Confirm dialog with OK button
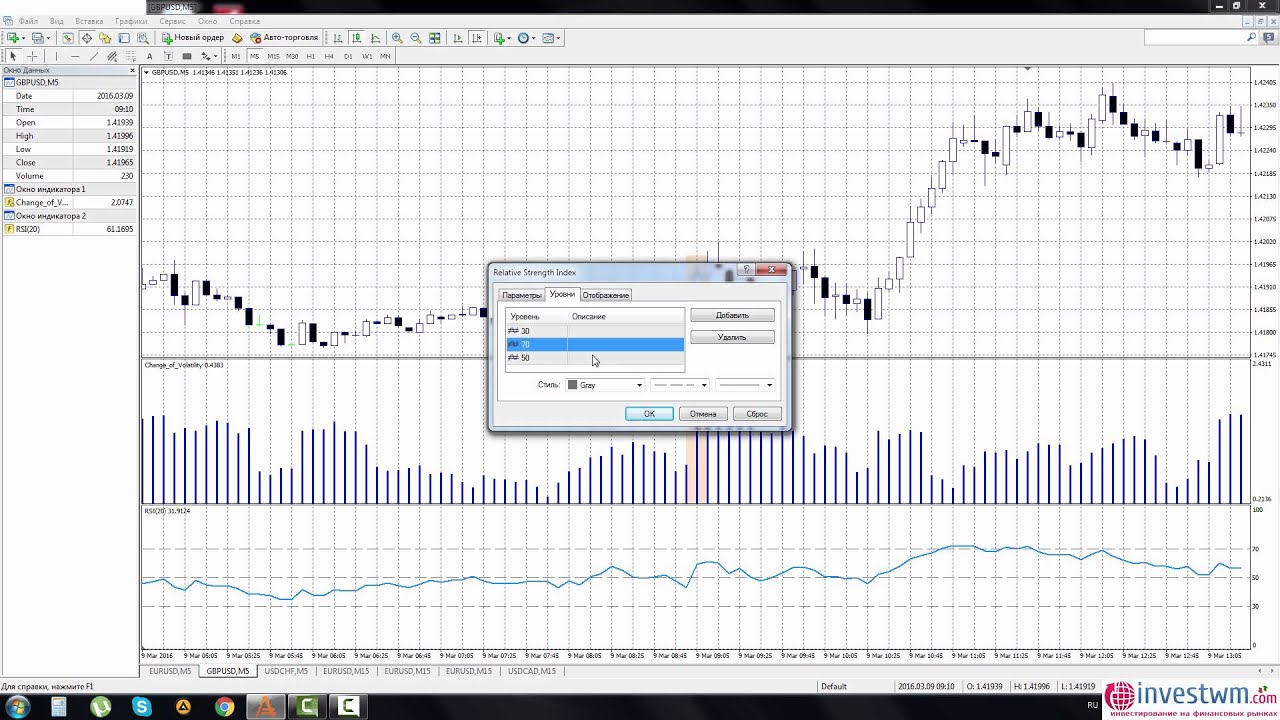This screenshot has height=720, width=1280. [x=649, y=414]
